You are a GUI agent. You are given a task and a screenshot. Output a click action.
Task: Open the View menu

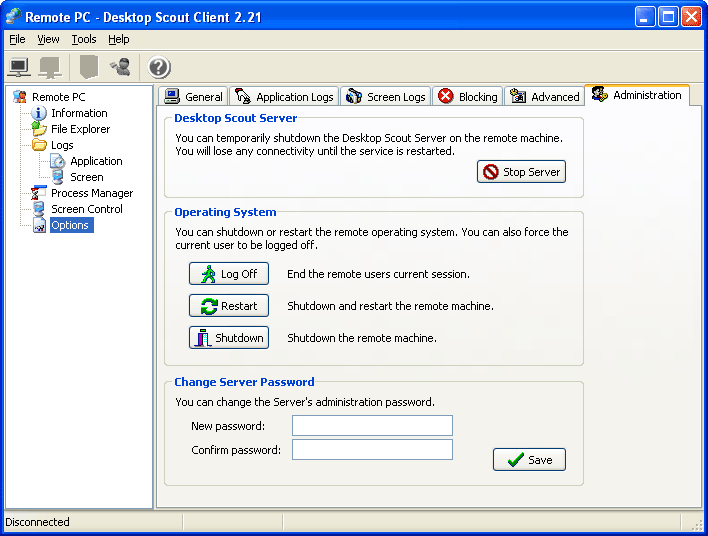point(48,39)
